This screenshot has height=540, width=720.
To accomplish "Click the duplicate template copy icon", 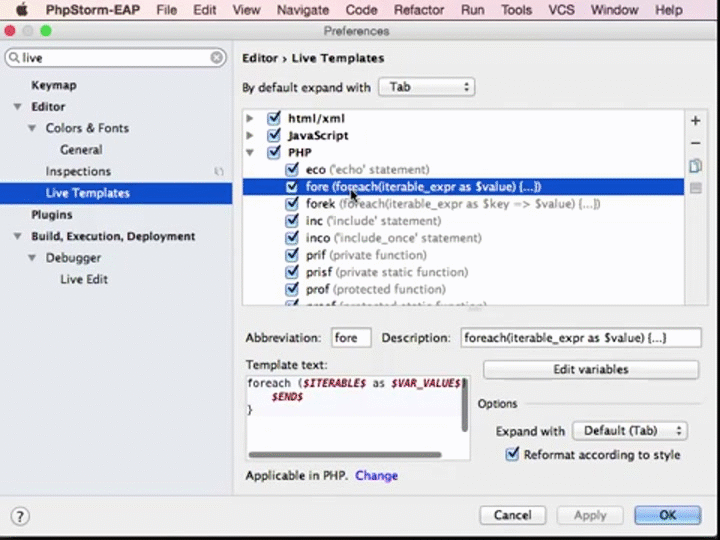I will point(695,166).
